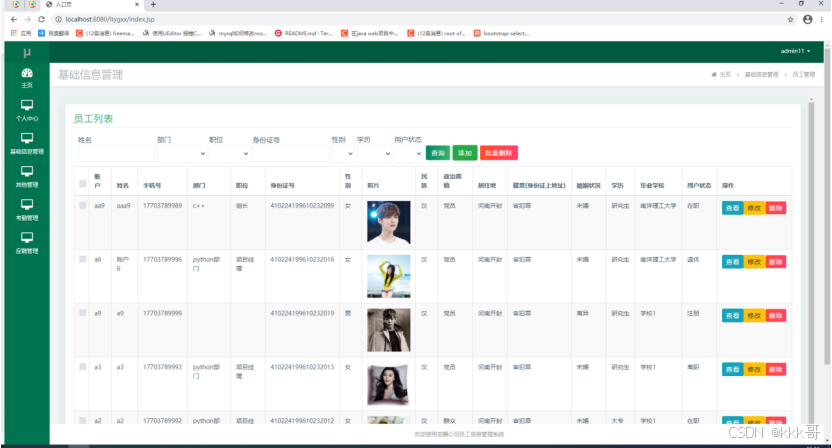Open README.md bookmark

point(304,33)
